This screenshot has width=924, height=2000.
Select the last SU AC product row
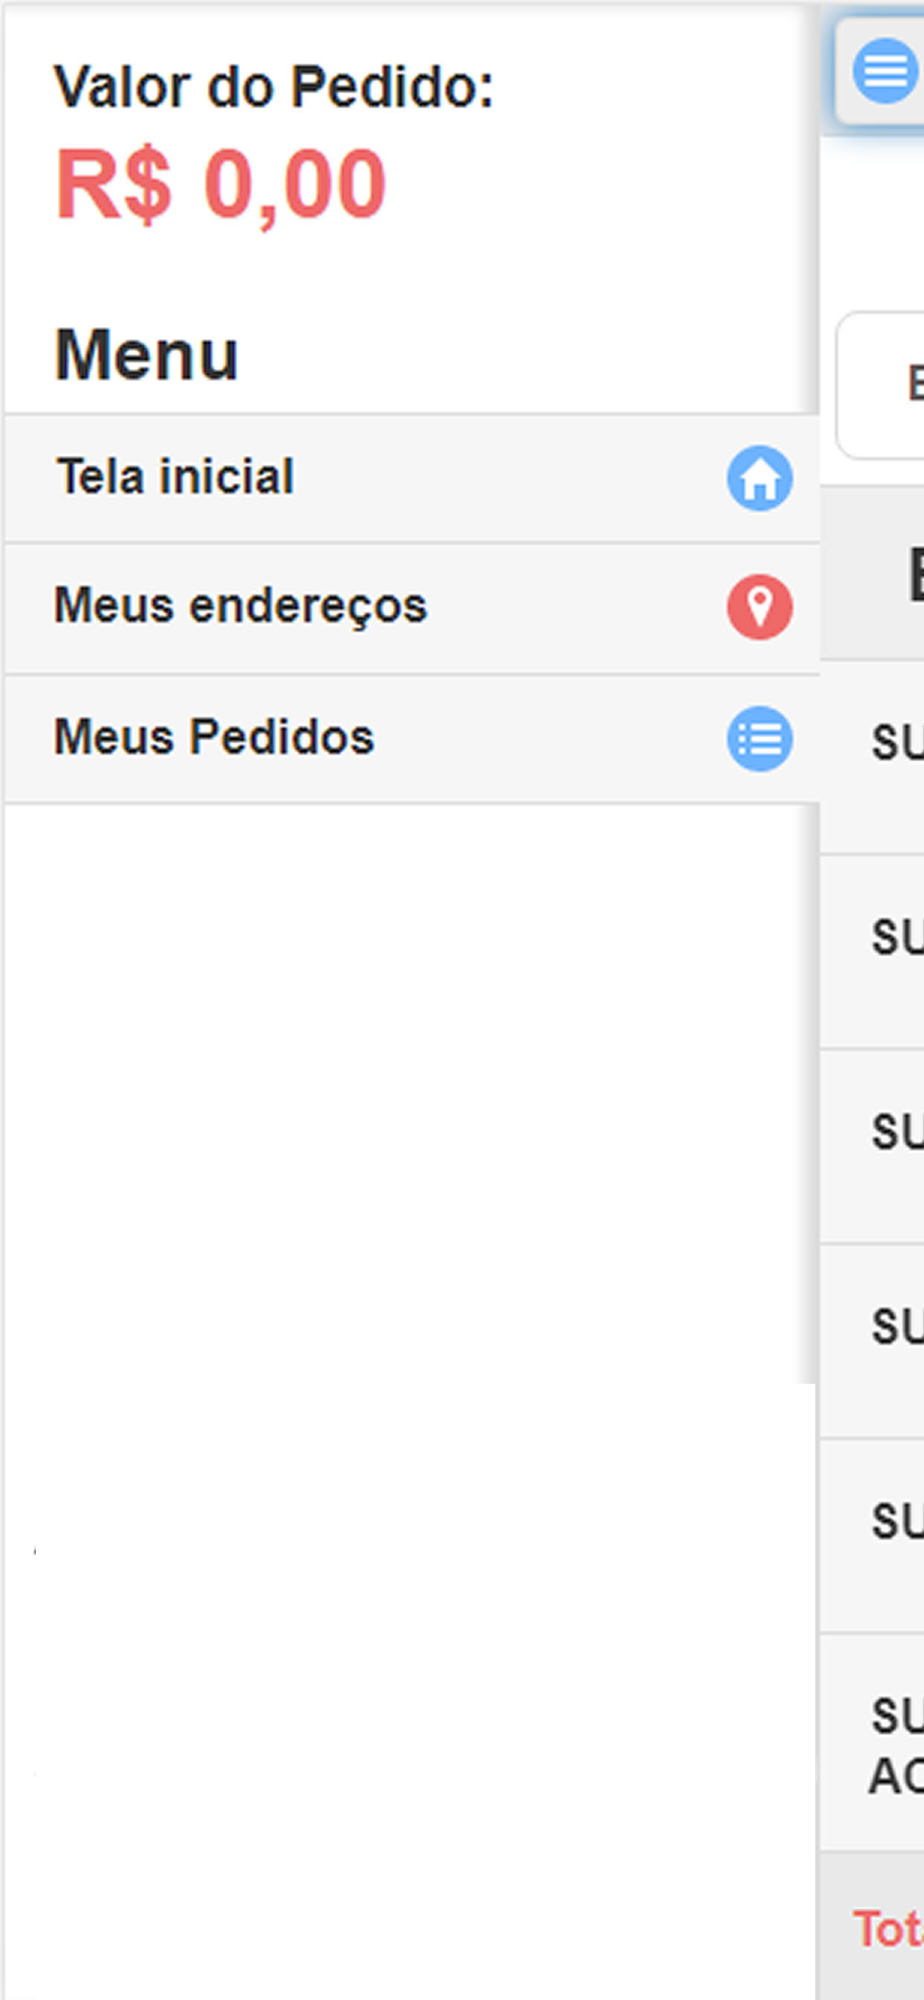[x=872, y=1743]
